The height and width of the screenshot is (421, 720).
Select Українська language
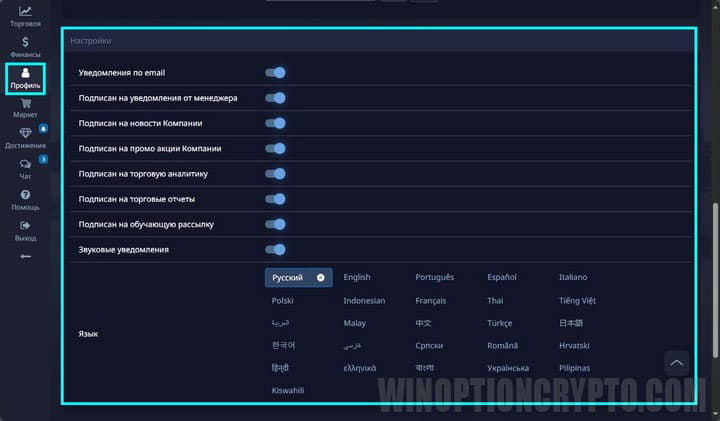[x=508, y=368]
